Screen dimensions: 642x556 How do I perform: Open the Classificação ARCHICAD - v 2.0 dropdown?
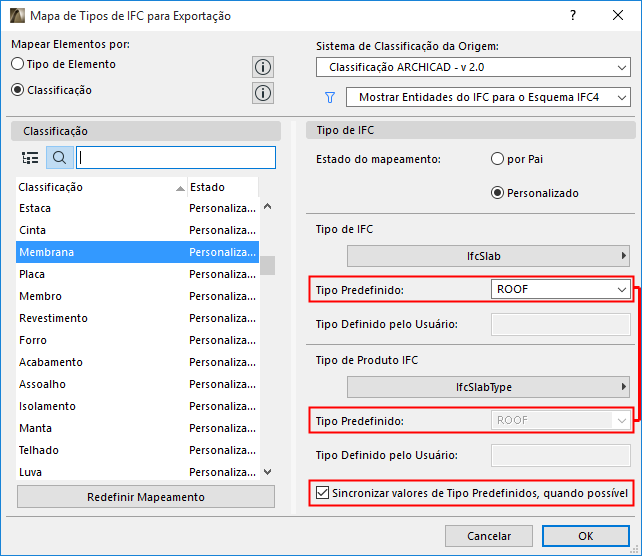coord(473,67)
